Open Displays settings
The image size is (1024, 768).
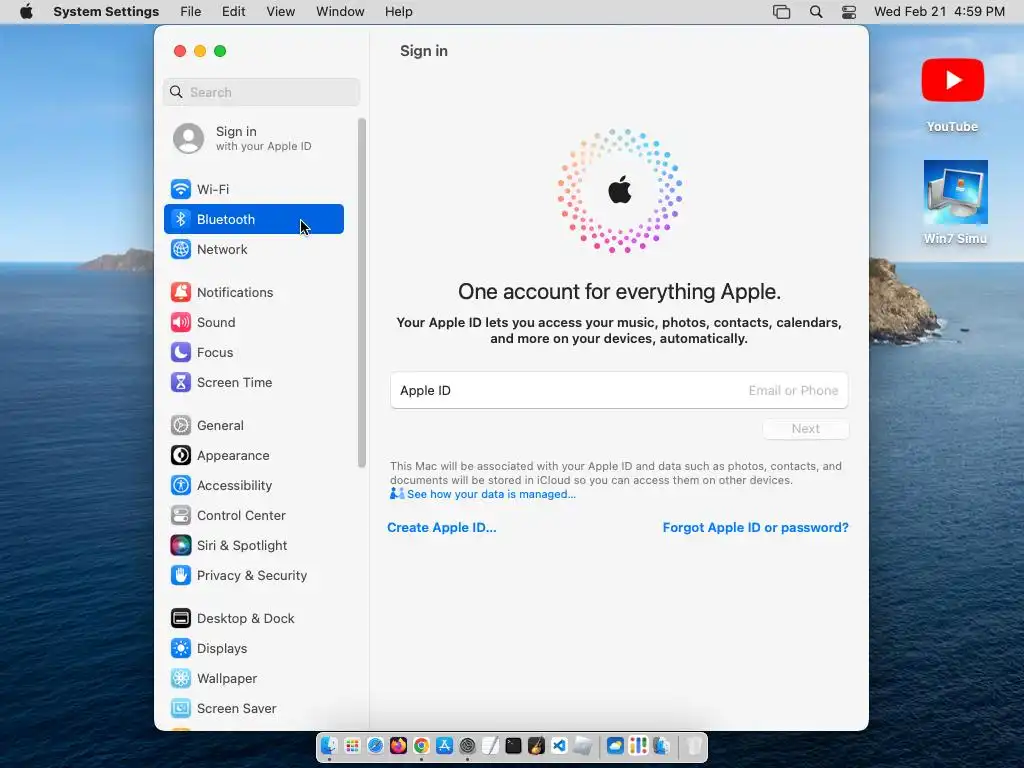[x=253, y=649]
